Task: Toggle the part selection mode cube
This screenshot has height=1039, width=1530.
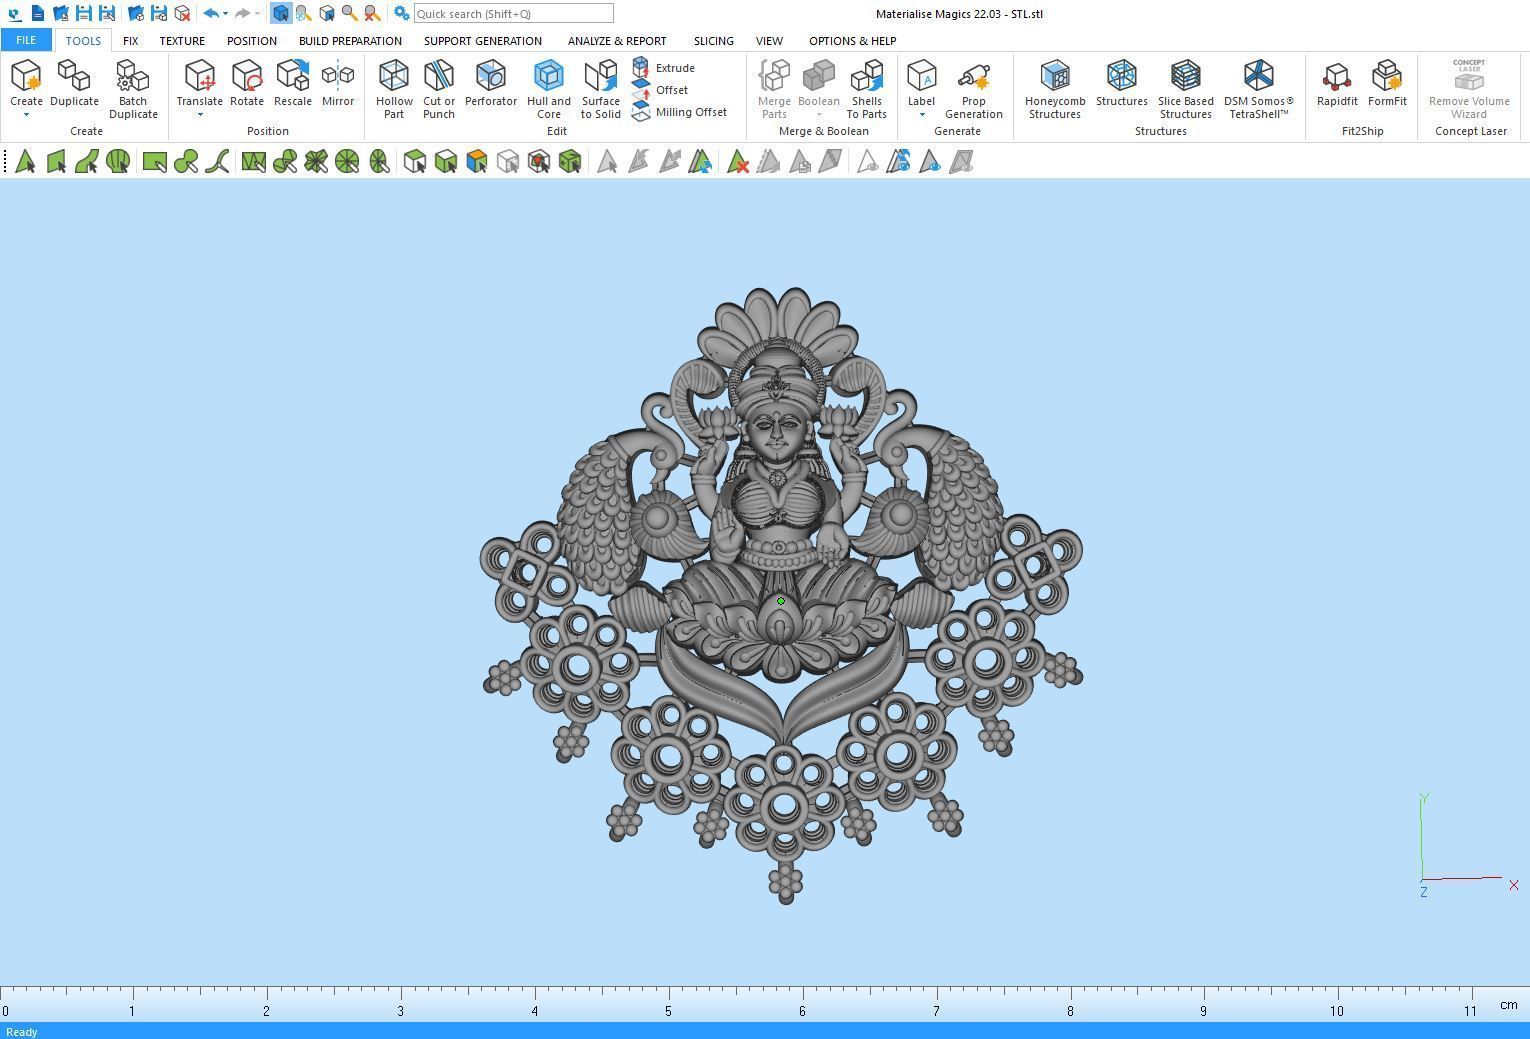Action: click(x=281, y=13)
